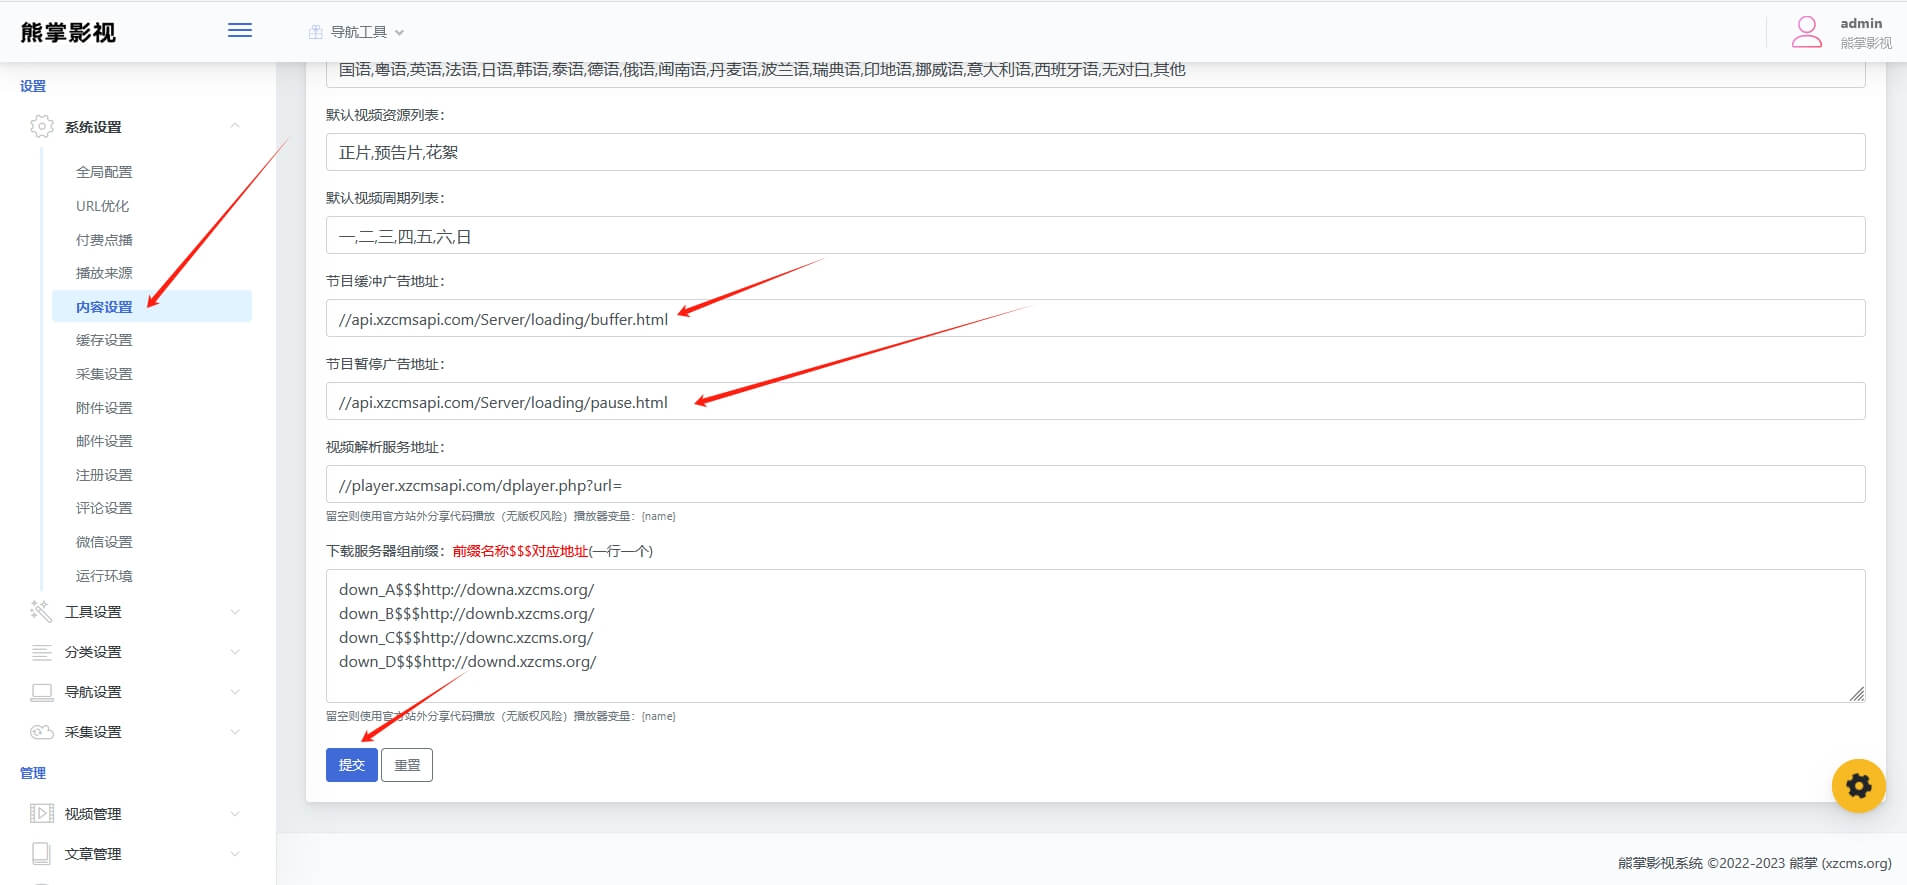The image size is (1907, 885).
Task: Click the 节目缓冲广告地址 input field
Action: pyautogui.click(x=1095, y=319)
